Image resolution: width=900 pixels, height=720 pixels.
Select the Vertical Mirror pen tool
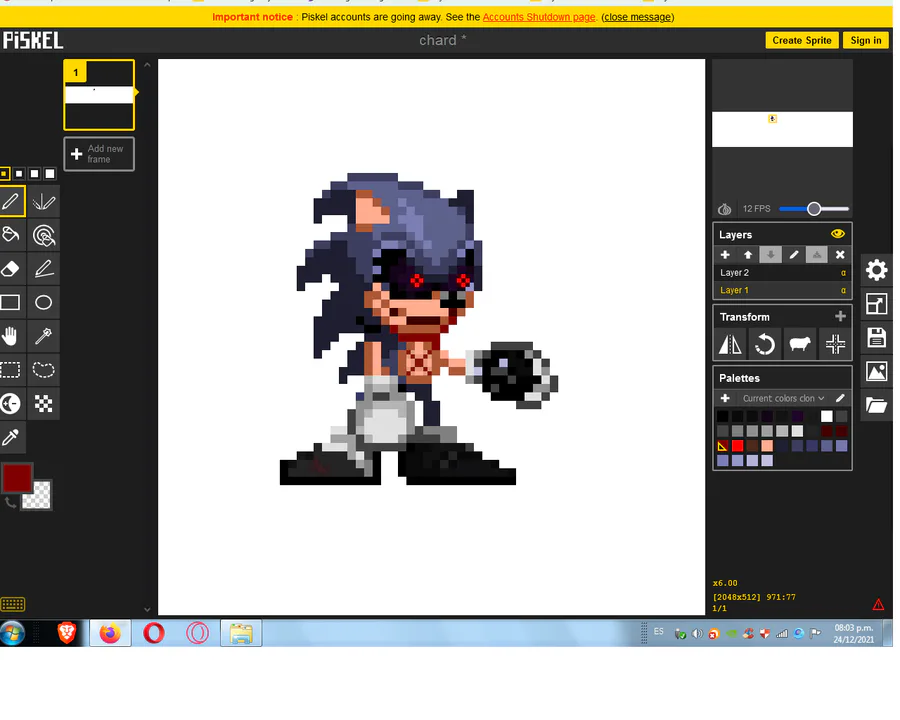click(44, 202)
